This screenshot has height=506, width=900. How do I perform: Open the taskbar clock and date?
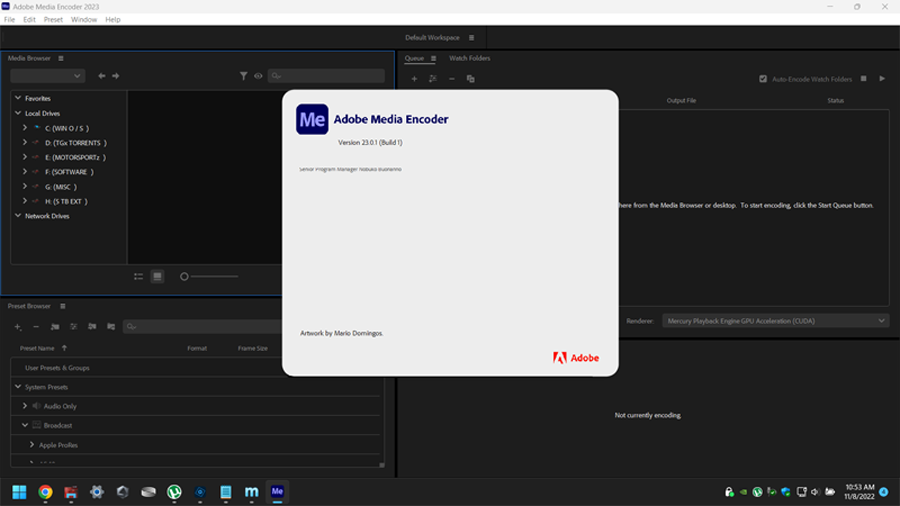point(859,492)
